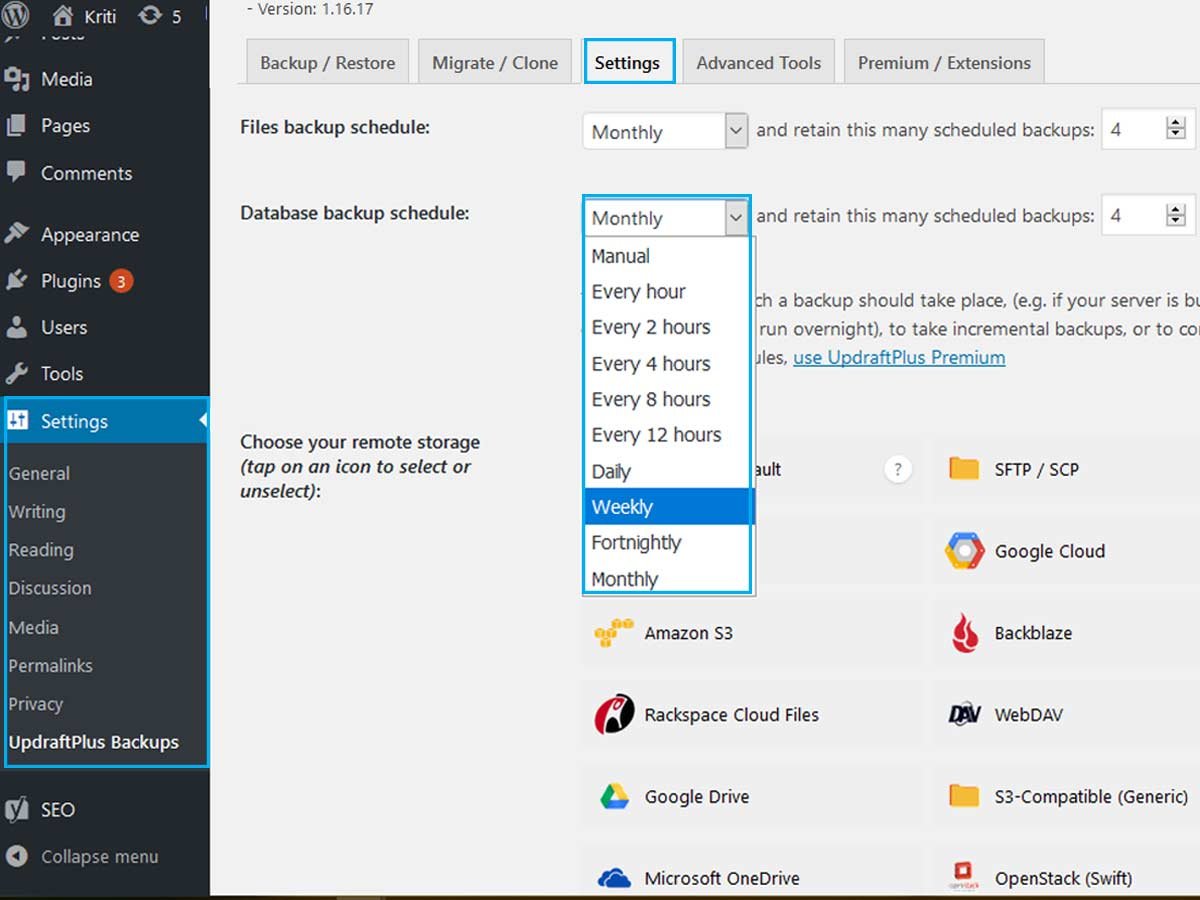Open the Settings tab of UpdraftPlus
Image resolution: width=1200 pixels, height=900 pixels.
(628, 62)
